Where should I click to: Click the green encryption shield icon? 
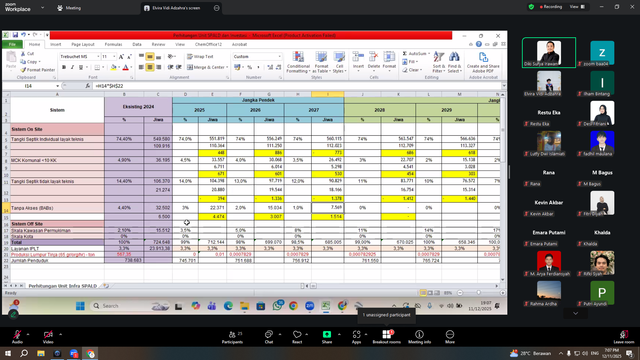pyautogui.click(x=531, y=7)
